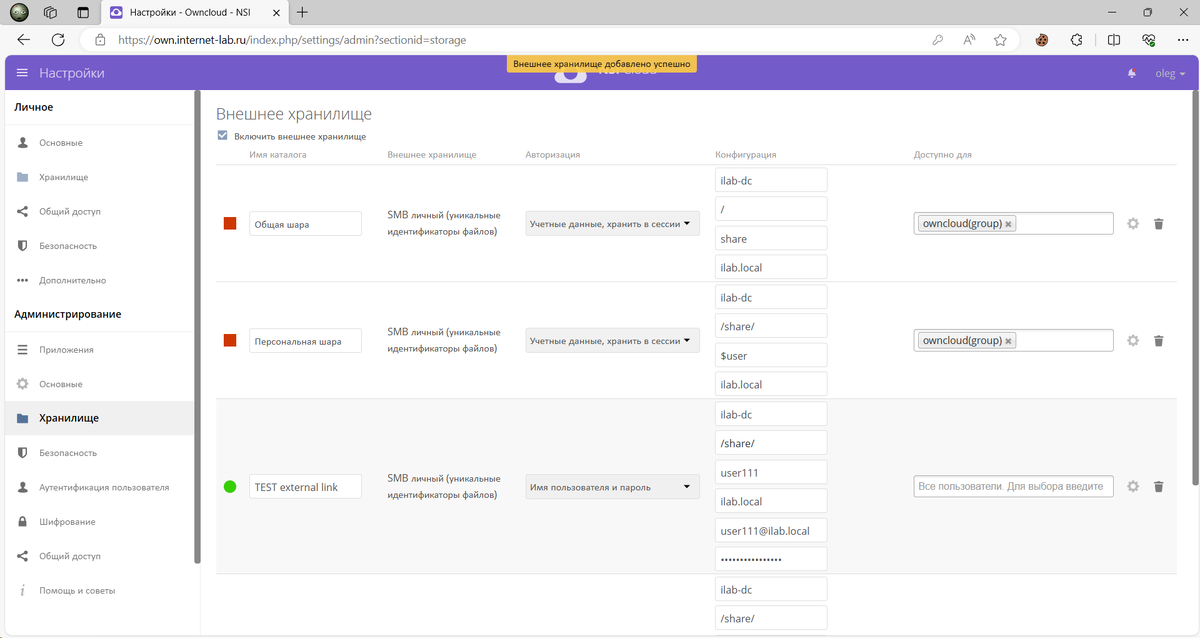Open browser Settings and more menu
1200x638 pixels.
(x=1182, y=40)
